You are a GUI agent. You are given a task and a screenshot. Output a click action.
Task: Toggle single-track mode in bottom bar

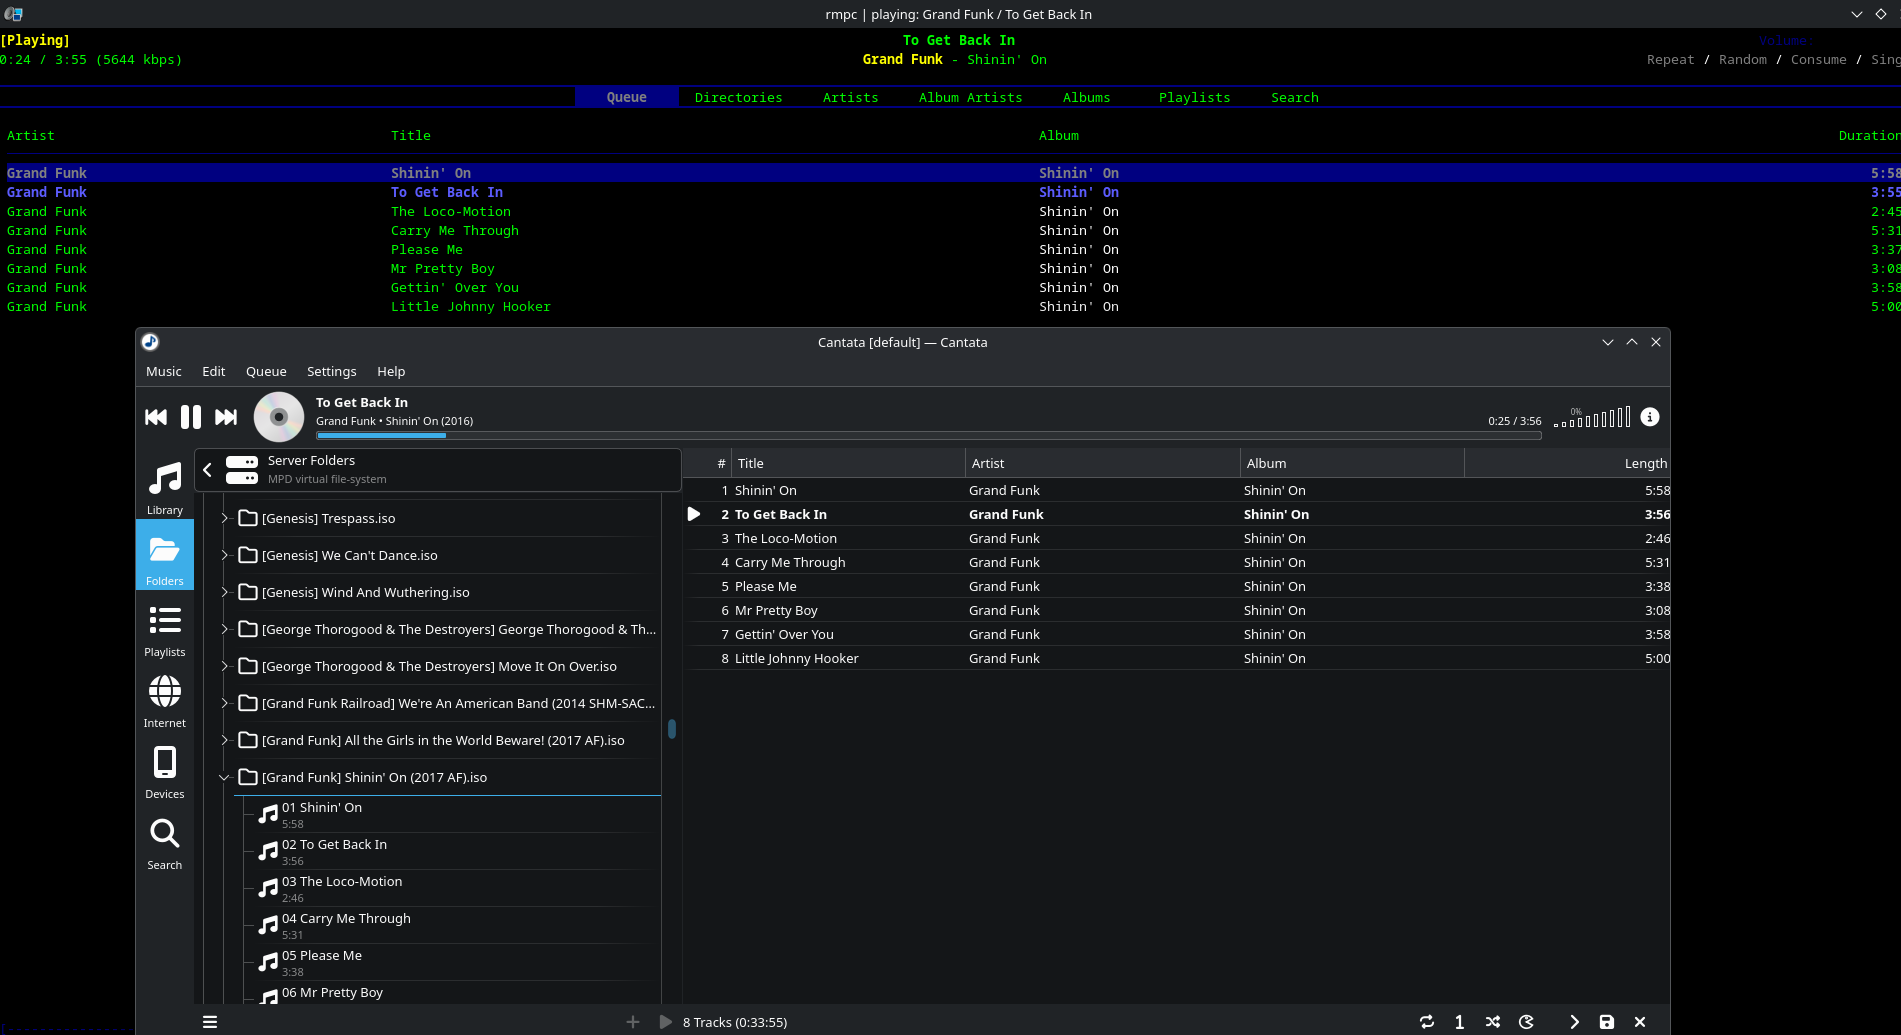point(1459,1022)
